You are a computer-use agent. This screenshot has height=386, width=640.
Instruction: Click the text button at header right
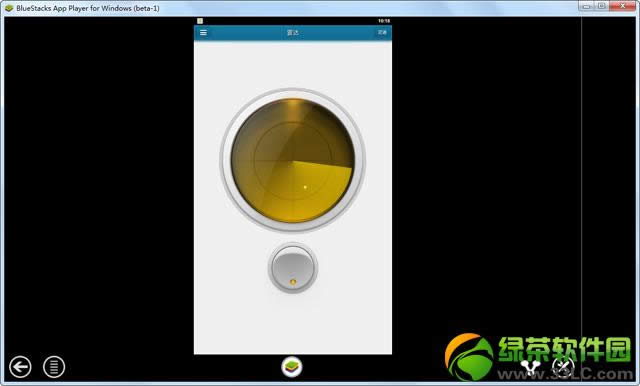pyautogui.click(x=382, y=32)
